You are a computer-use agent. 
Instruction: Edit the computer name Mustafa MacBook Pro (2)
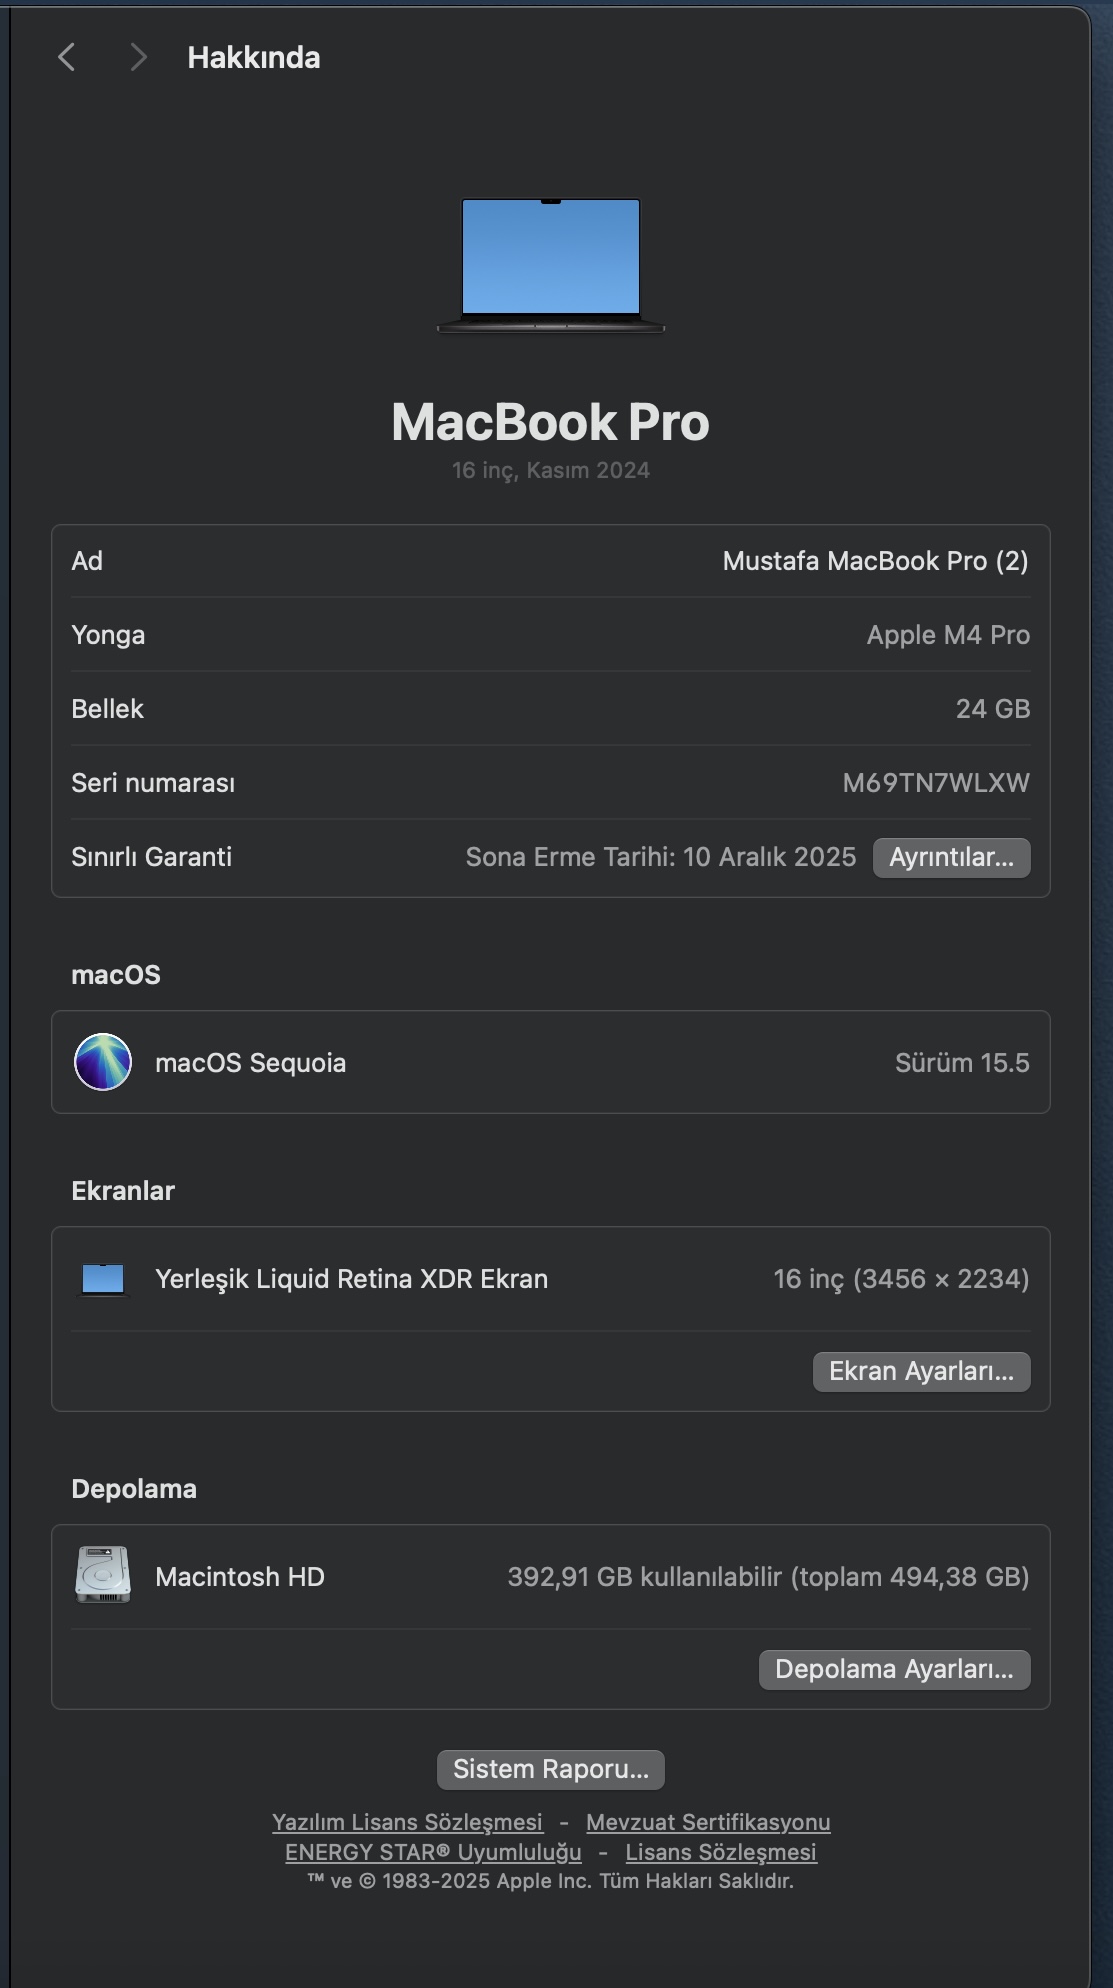875,561
